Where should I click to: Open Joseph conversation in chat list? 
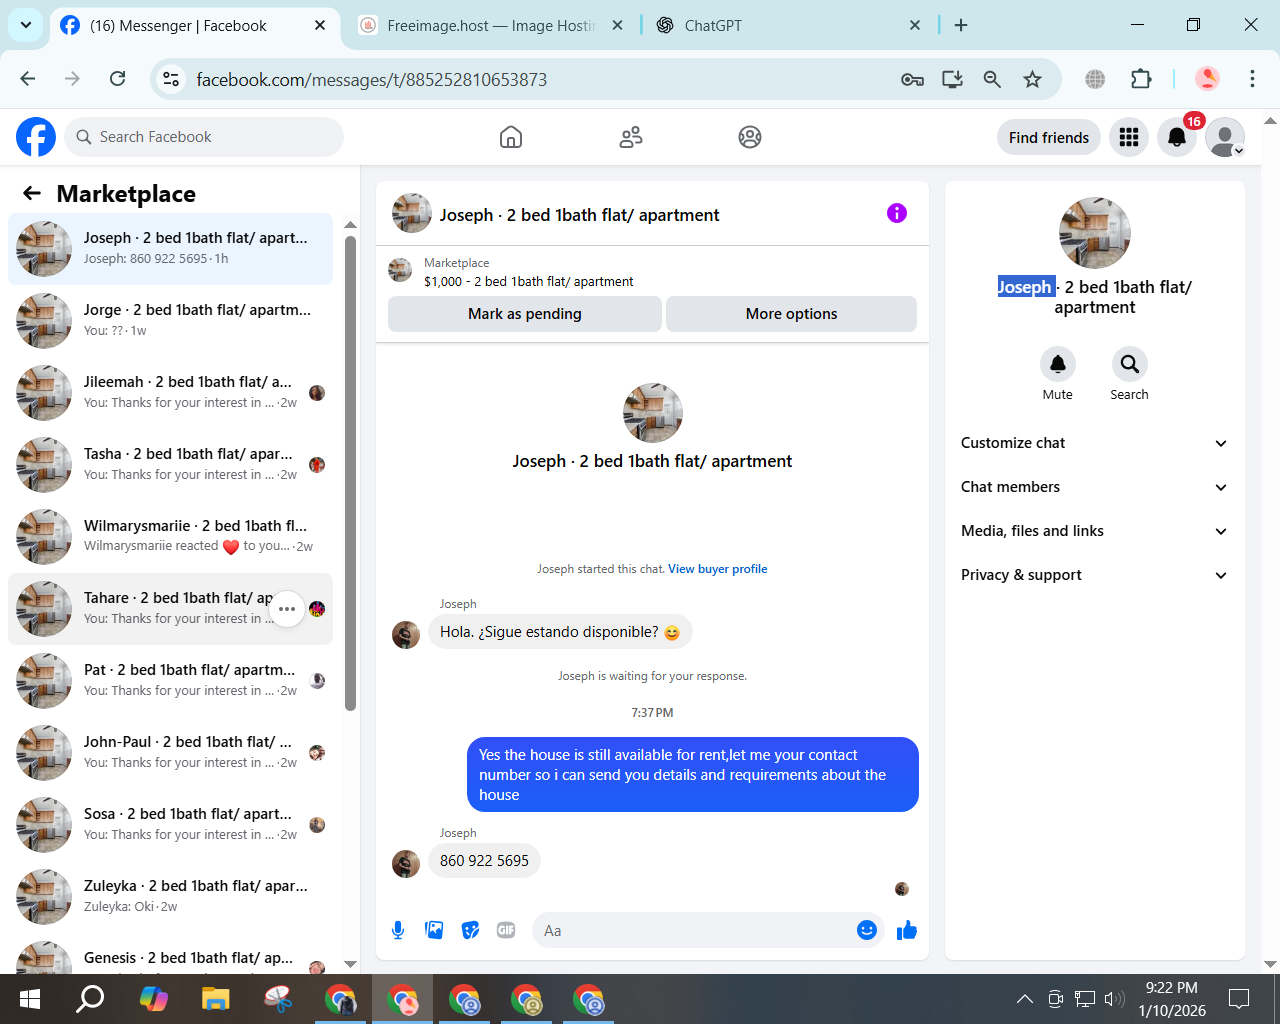pyautogui.click(x=170, y=248)
